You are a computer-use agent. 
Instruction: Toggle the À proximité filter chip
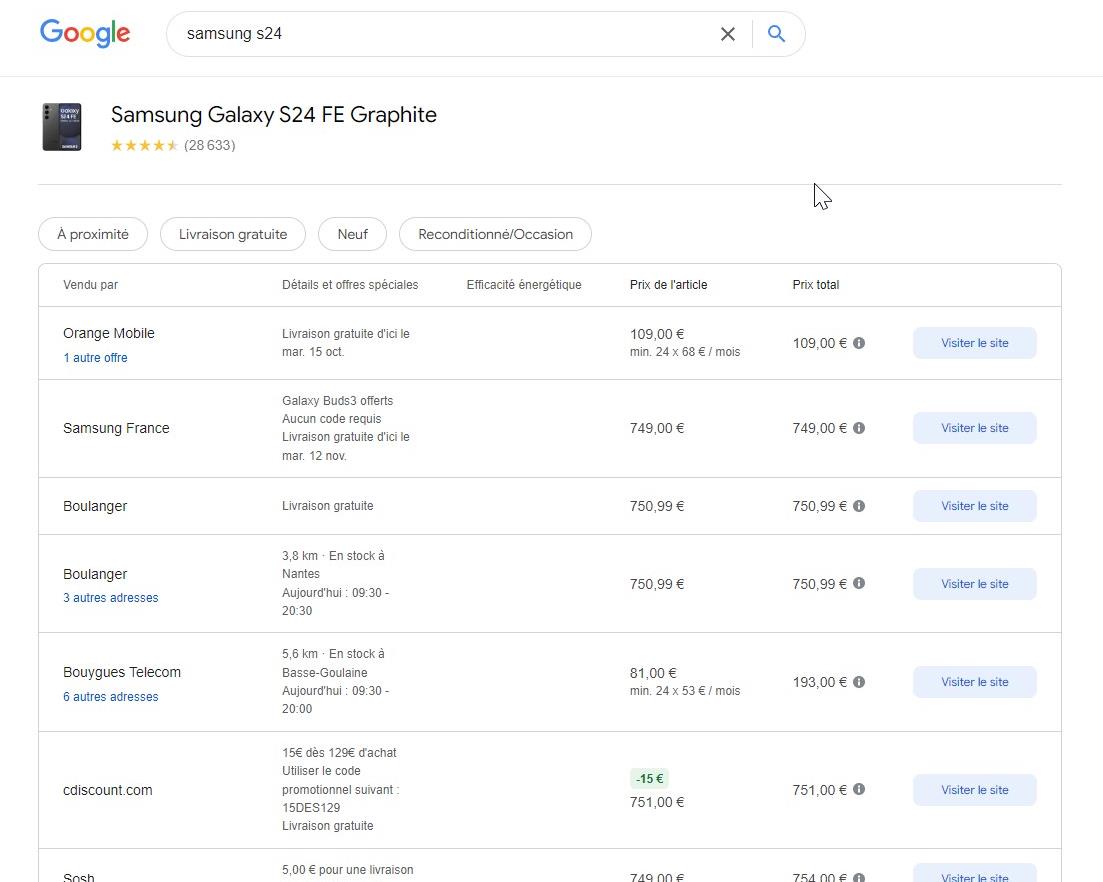(93, 234)
